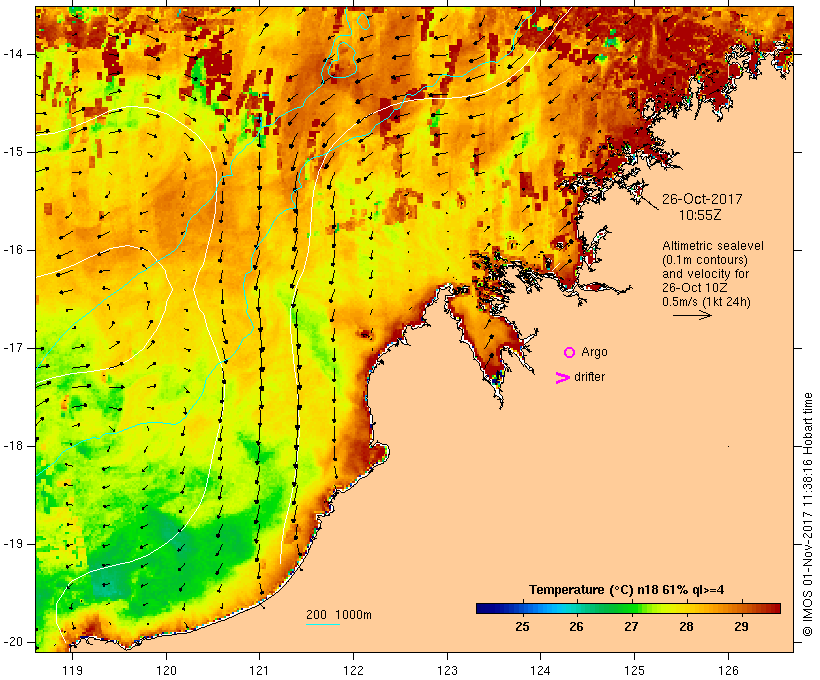
Task: Click the 'drifter' legend label
Action: pos(589,377)
